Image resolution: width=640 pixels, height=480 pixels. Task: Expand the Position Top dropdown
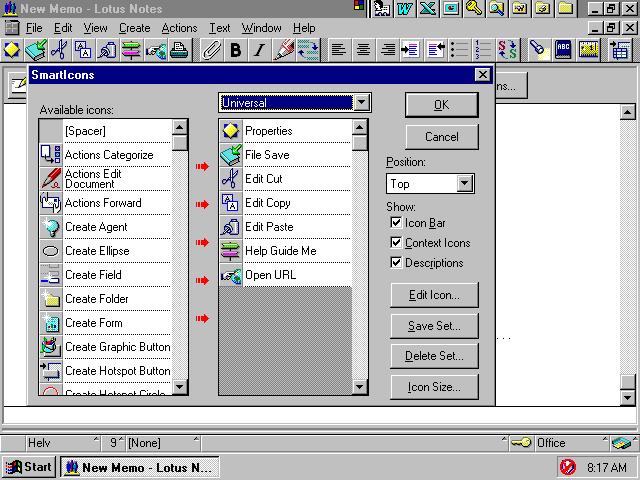coord(464,184)
